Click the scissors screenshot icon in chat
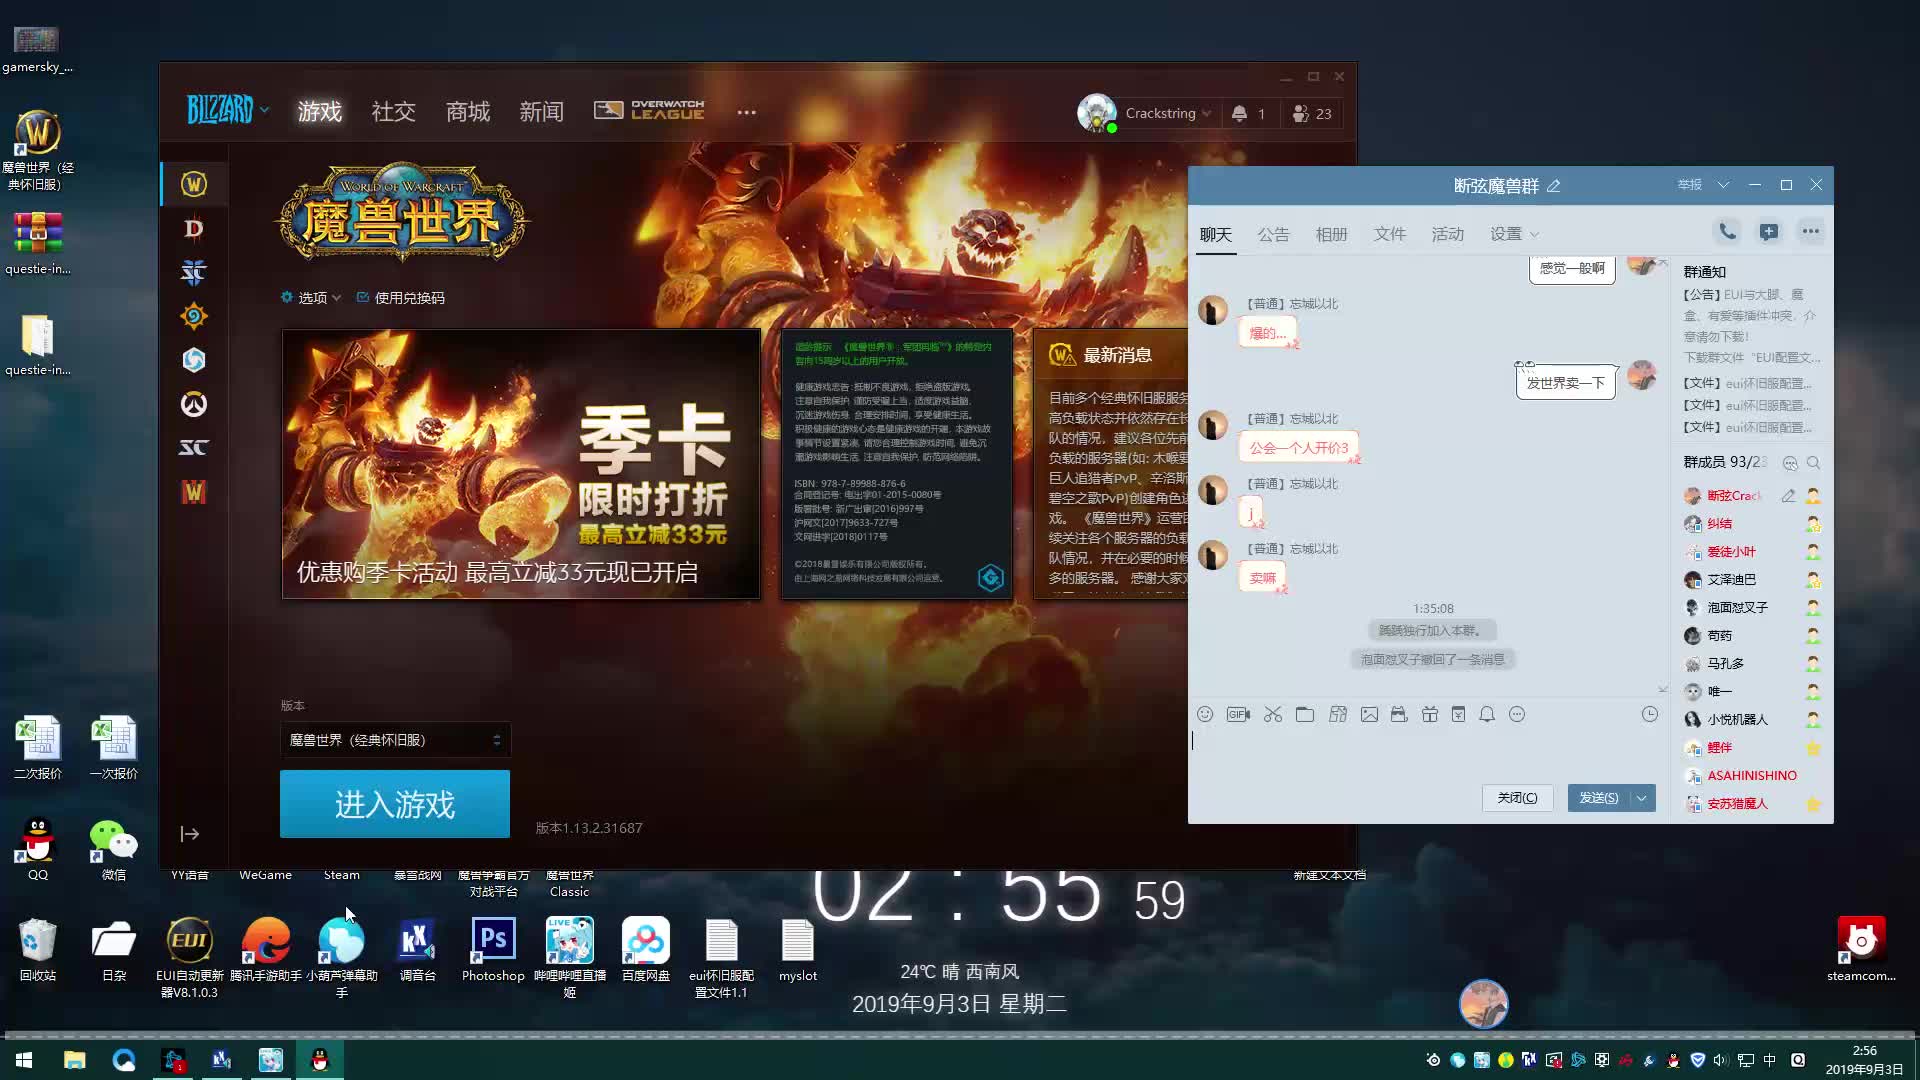1920x1080 pixels. [1272, 714]
